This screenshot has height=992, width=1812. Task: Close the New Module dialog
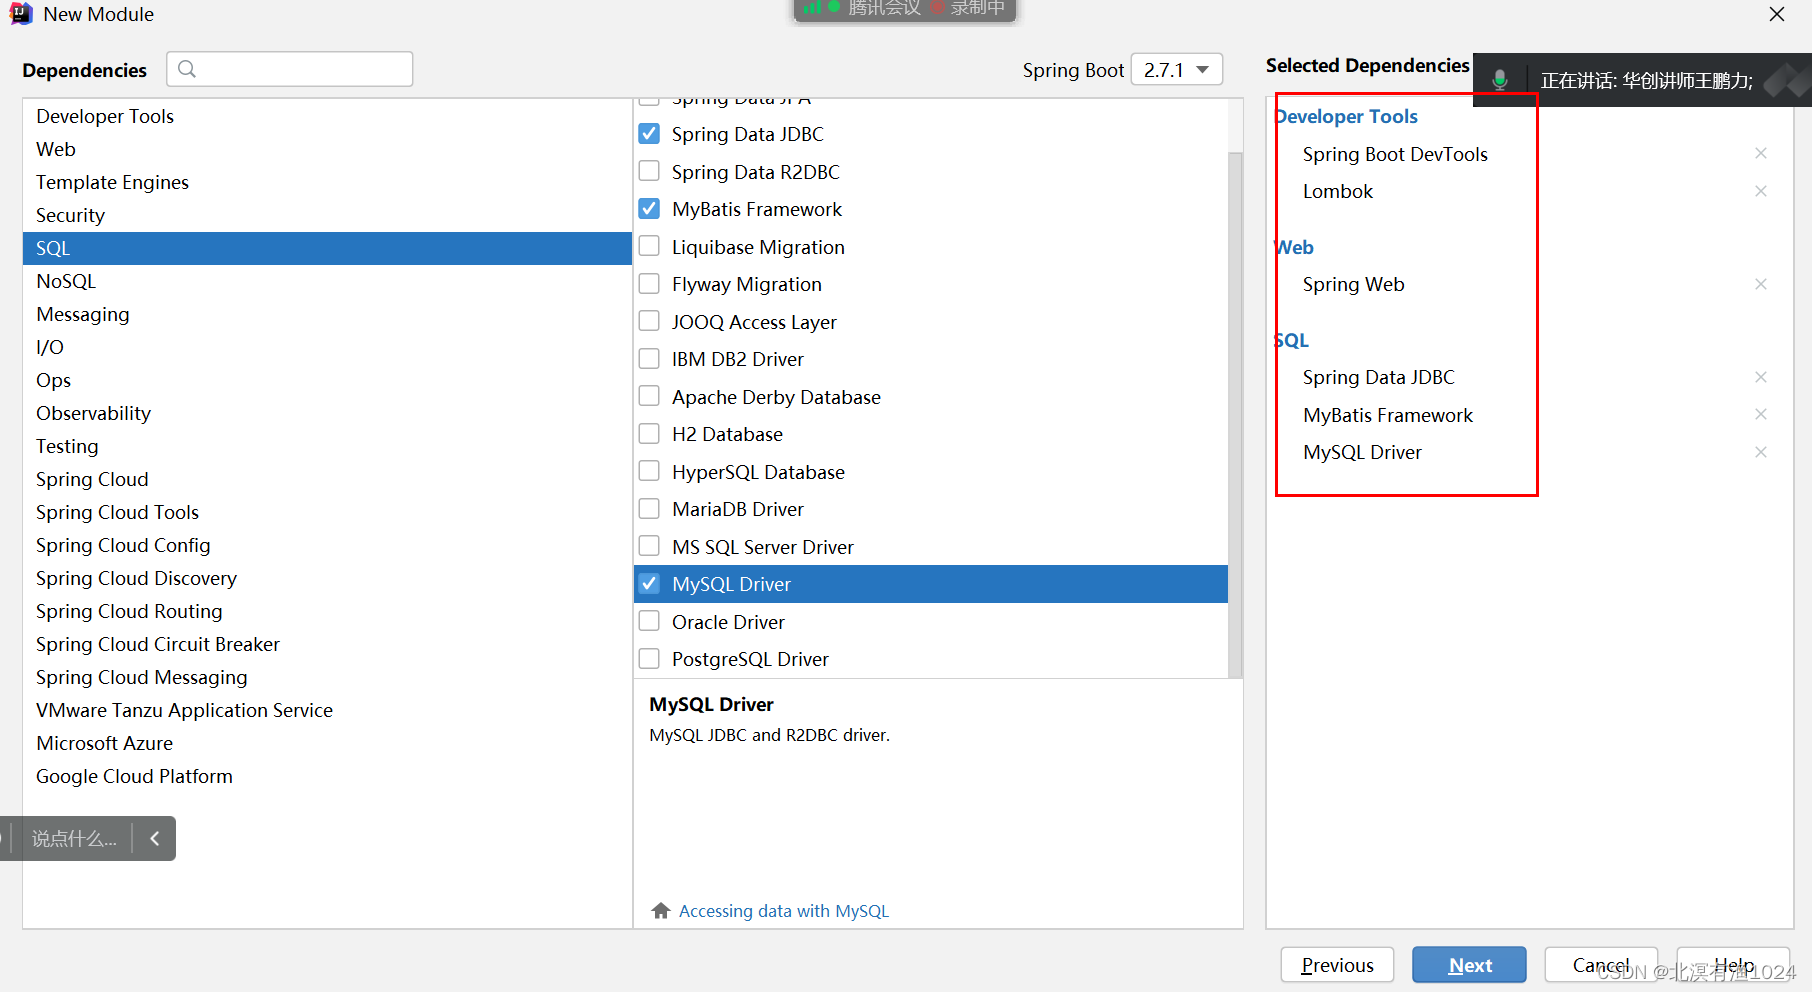[x=1777, y=14]
